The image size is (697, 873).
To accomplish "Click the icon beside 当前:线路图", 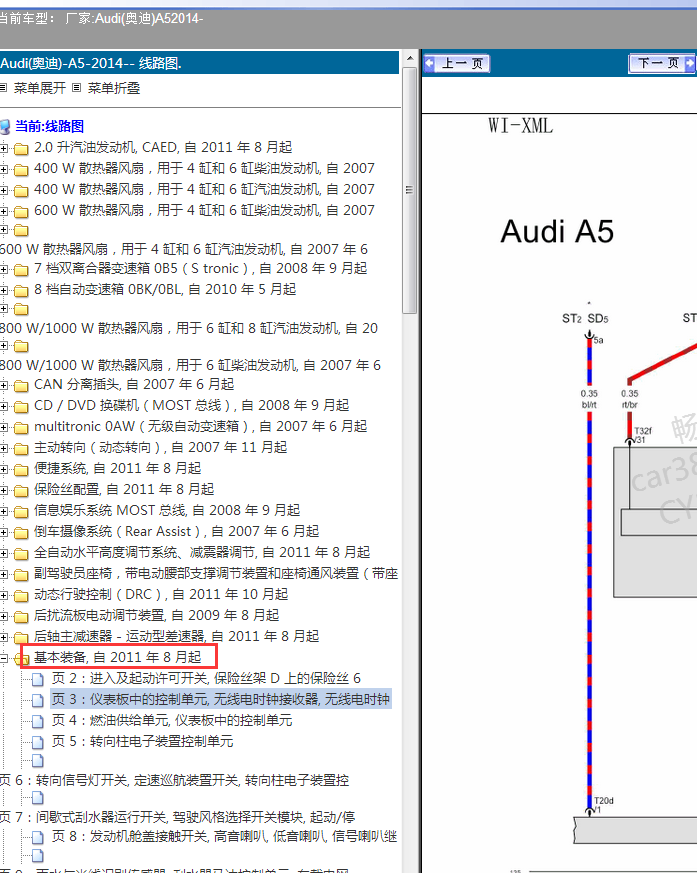I will tap(5, 127).
